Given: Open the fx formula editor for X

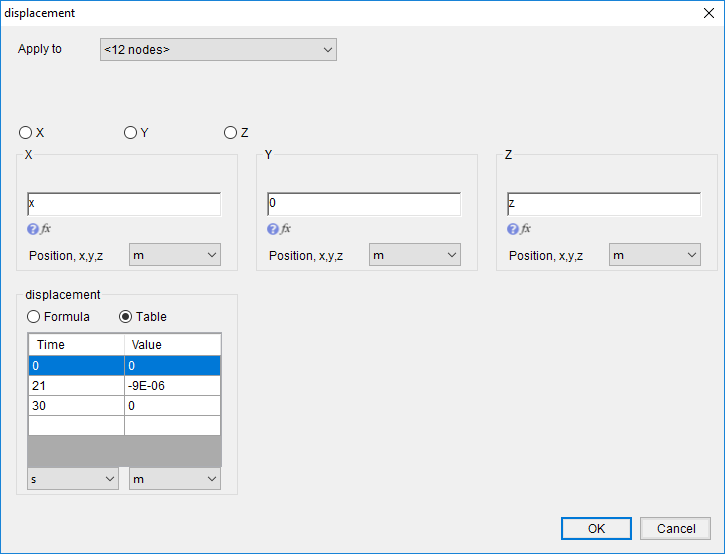Looking at the screenshot, I should (x=46, y=228).
